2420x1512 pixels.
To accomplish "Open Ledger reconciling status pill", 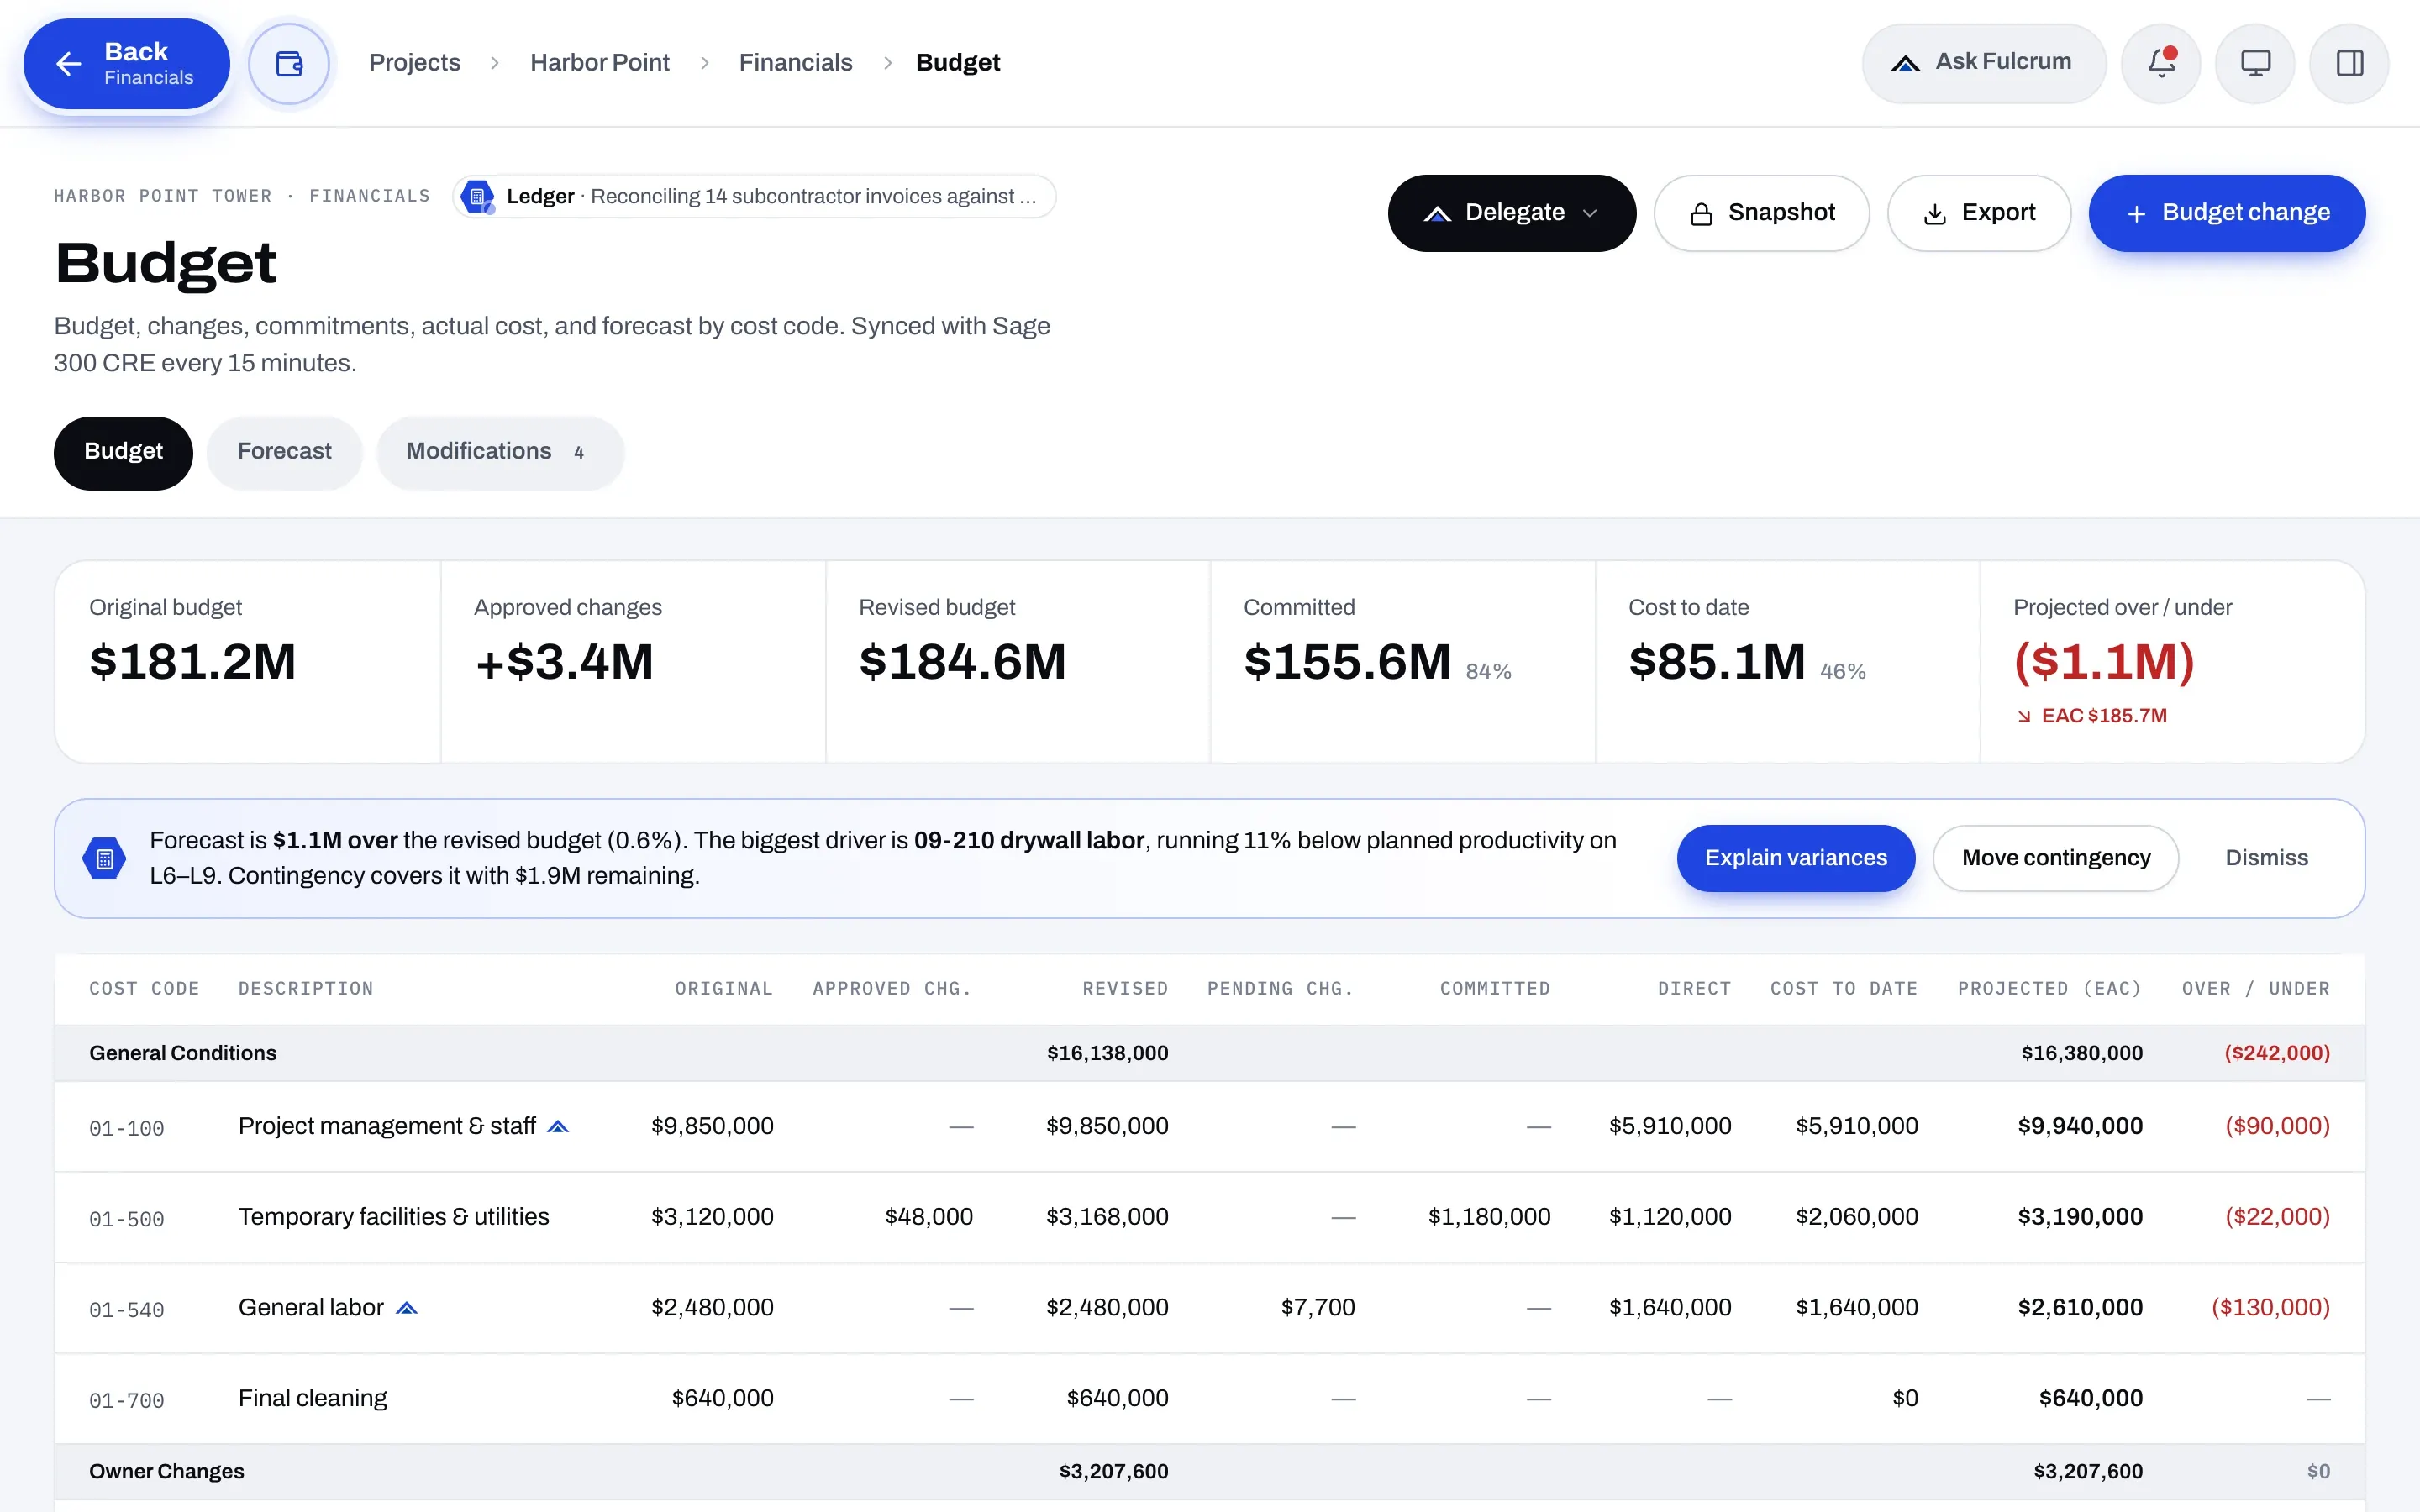I will pos(754,196).
